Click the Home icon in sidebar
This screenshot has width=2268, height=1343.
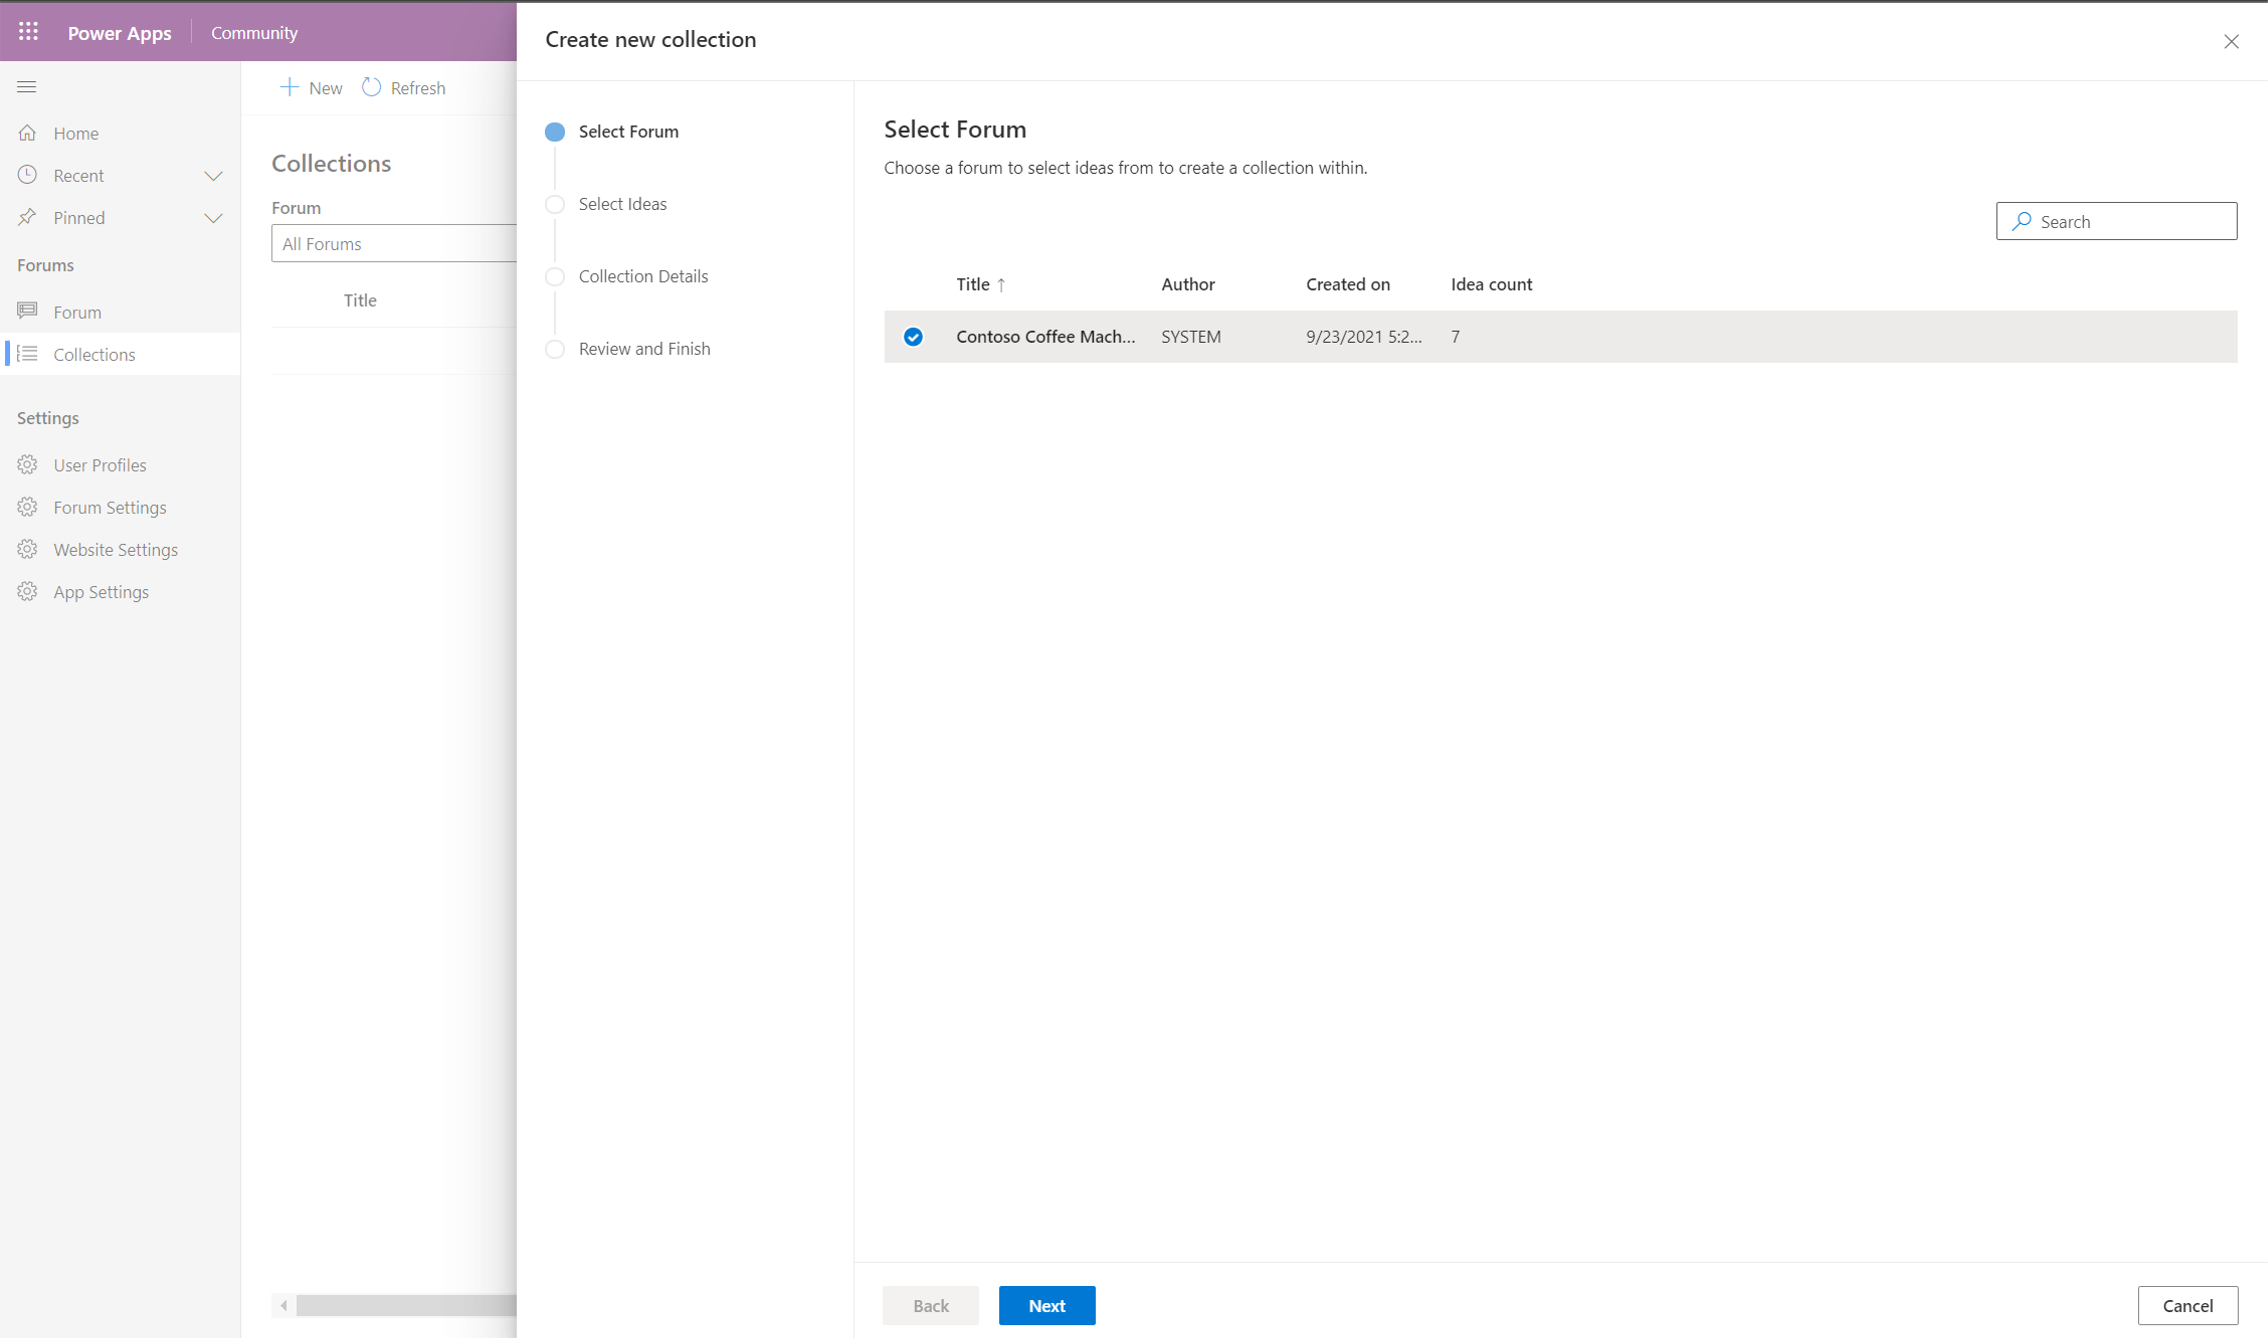click(x=27, y=131)
